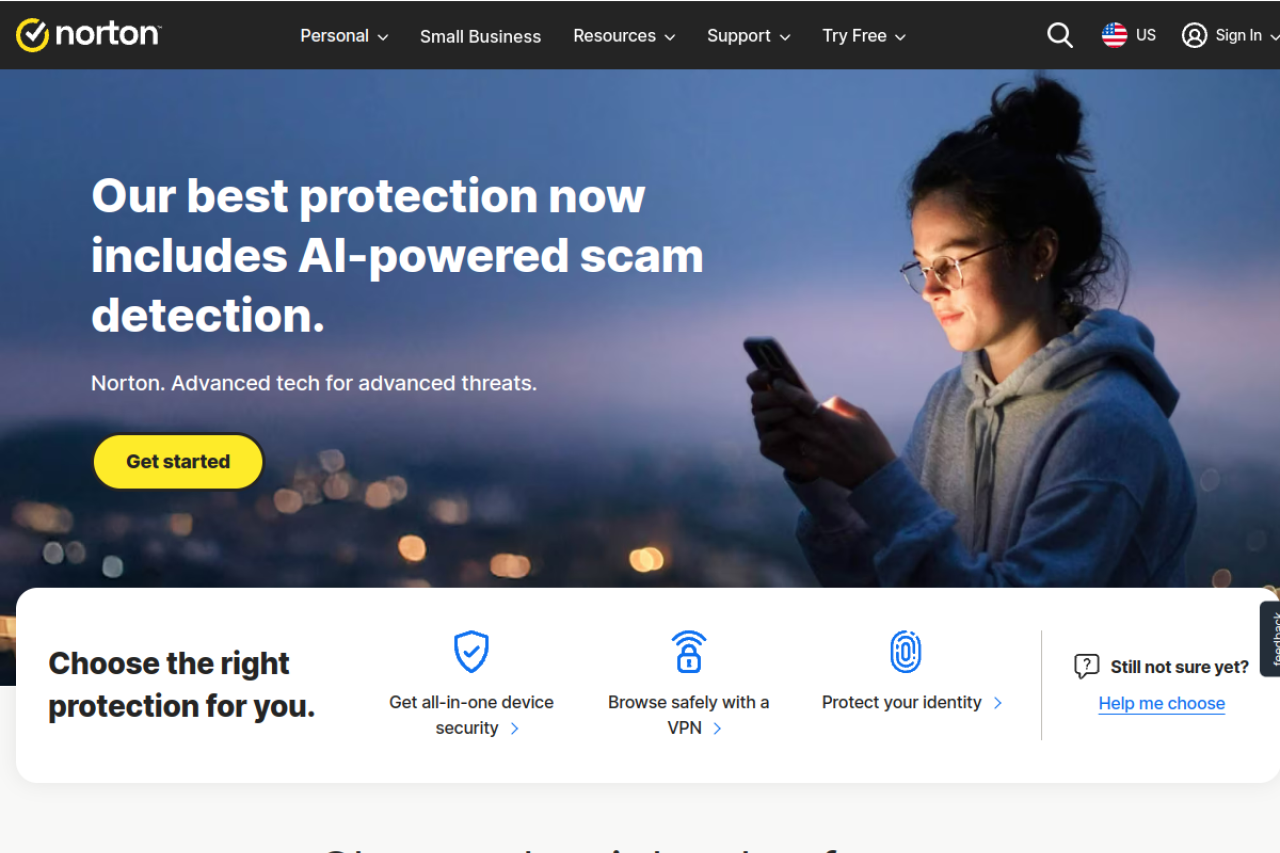Screen dimensions: 1280x853
Task: Click the VPN Wi-Fi lock icon
Action: [688, 652]
